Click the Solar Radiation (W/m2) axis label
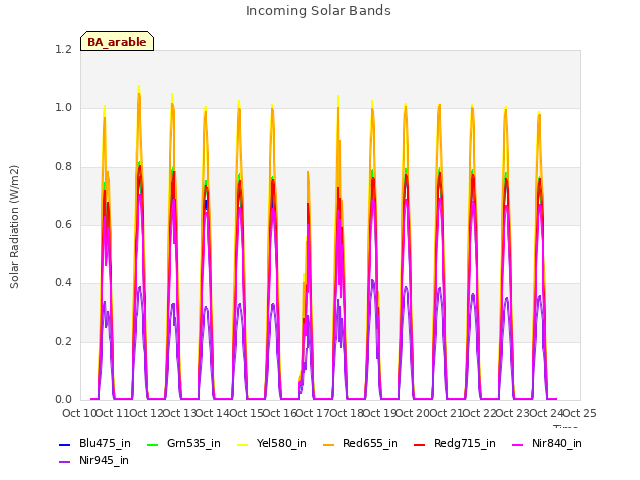 [14, 227]
